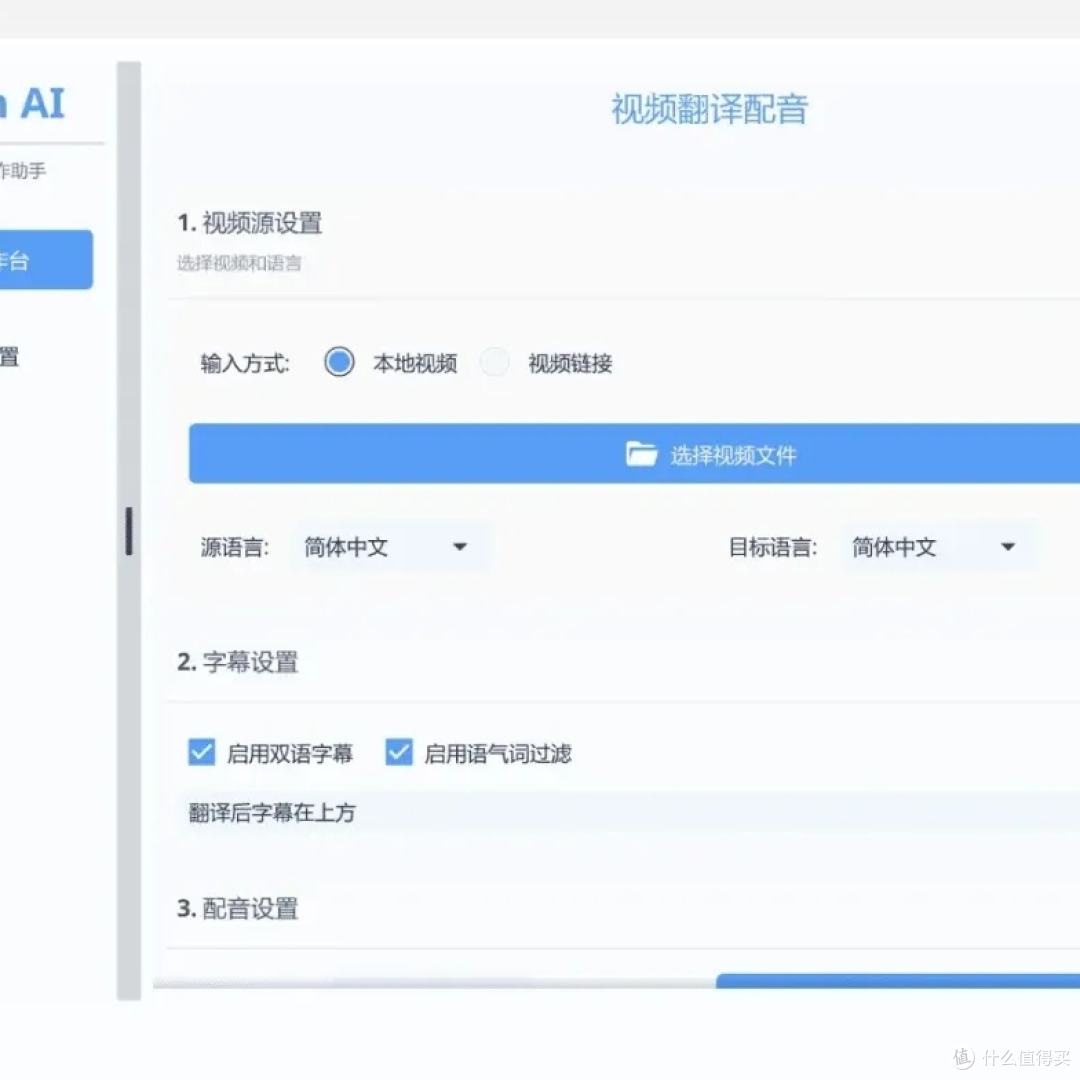
Task: Toggle the 启用语气词过滤 checkbox
Action: [399, 752]
